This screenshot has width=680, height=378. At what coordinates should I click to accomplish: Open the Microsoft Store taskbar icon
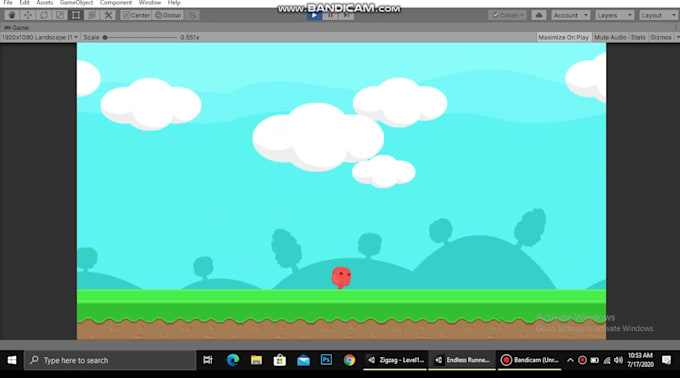pos(280,360)
